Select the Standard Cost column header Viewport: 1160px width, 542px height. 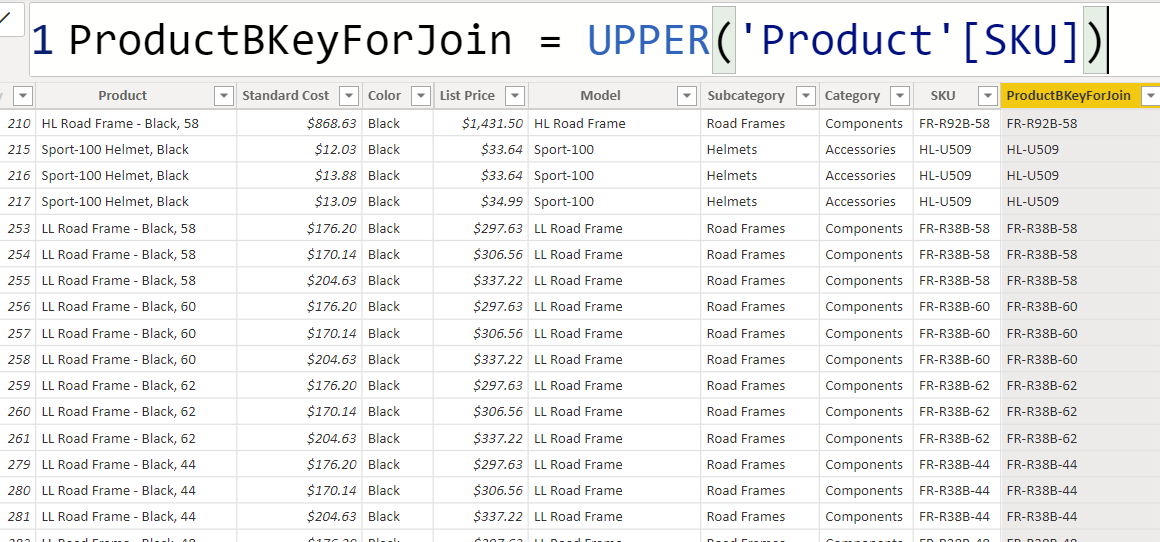pyautogui.click(x=285, y=96)
